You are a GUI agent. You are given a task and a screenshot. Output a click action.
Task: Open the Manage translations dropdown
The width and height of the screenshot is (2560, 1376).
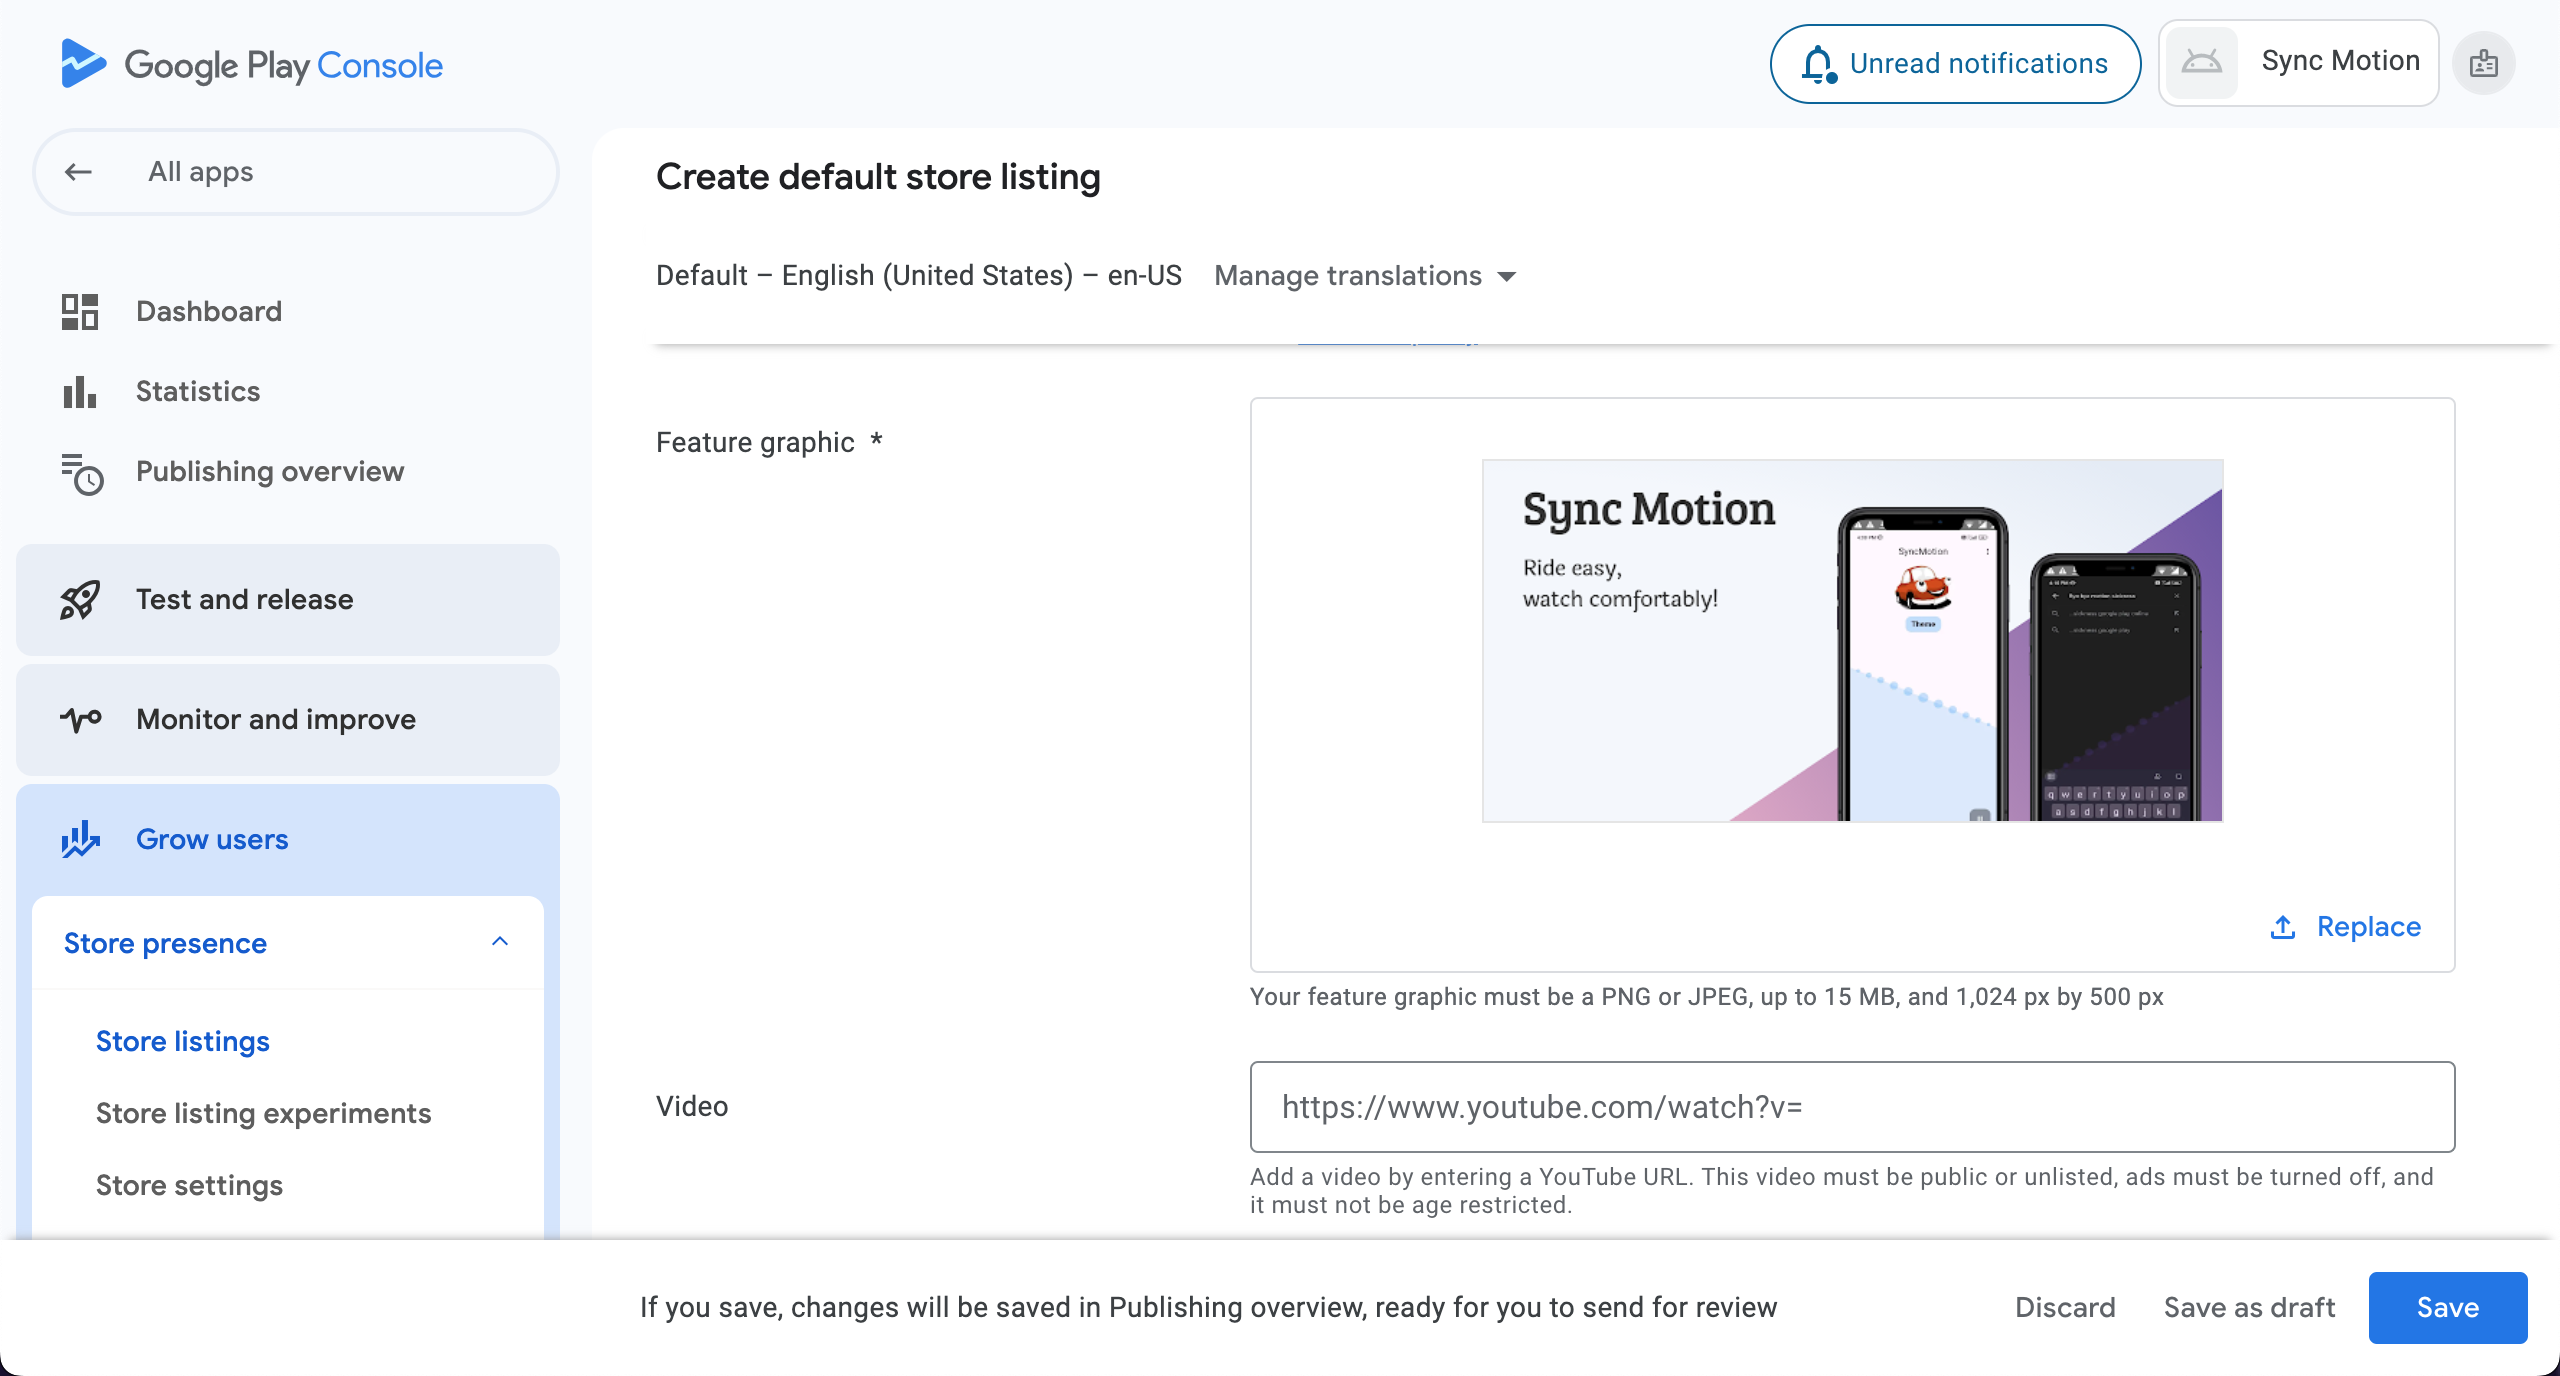pyautogui.click(x=1365, y=276)
